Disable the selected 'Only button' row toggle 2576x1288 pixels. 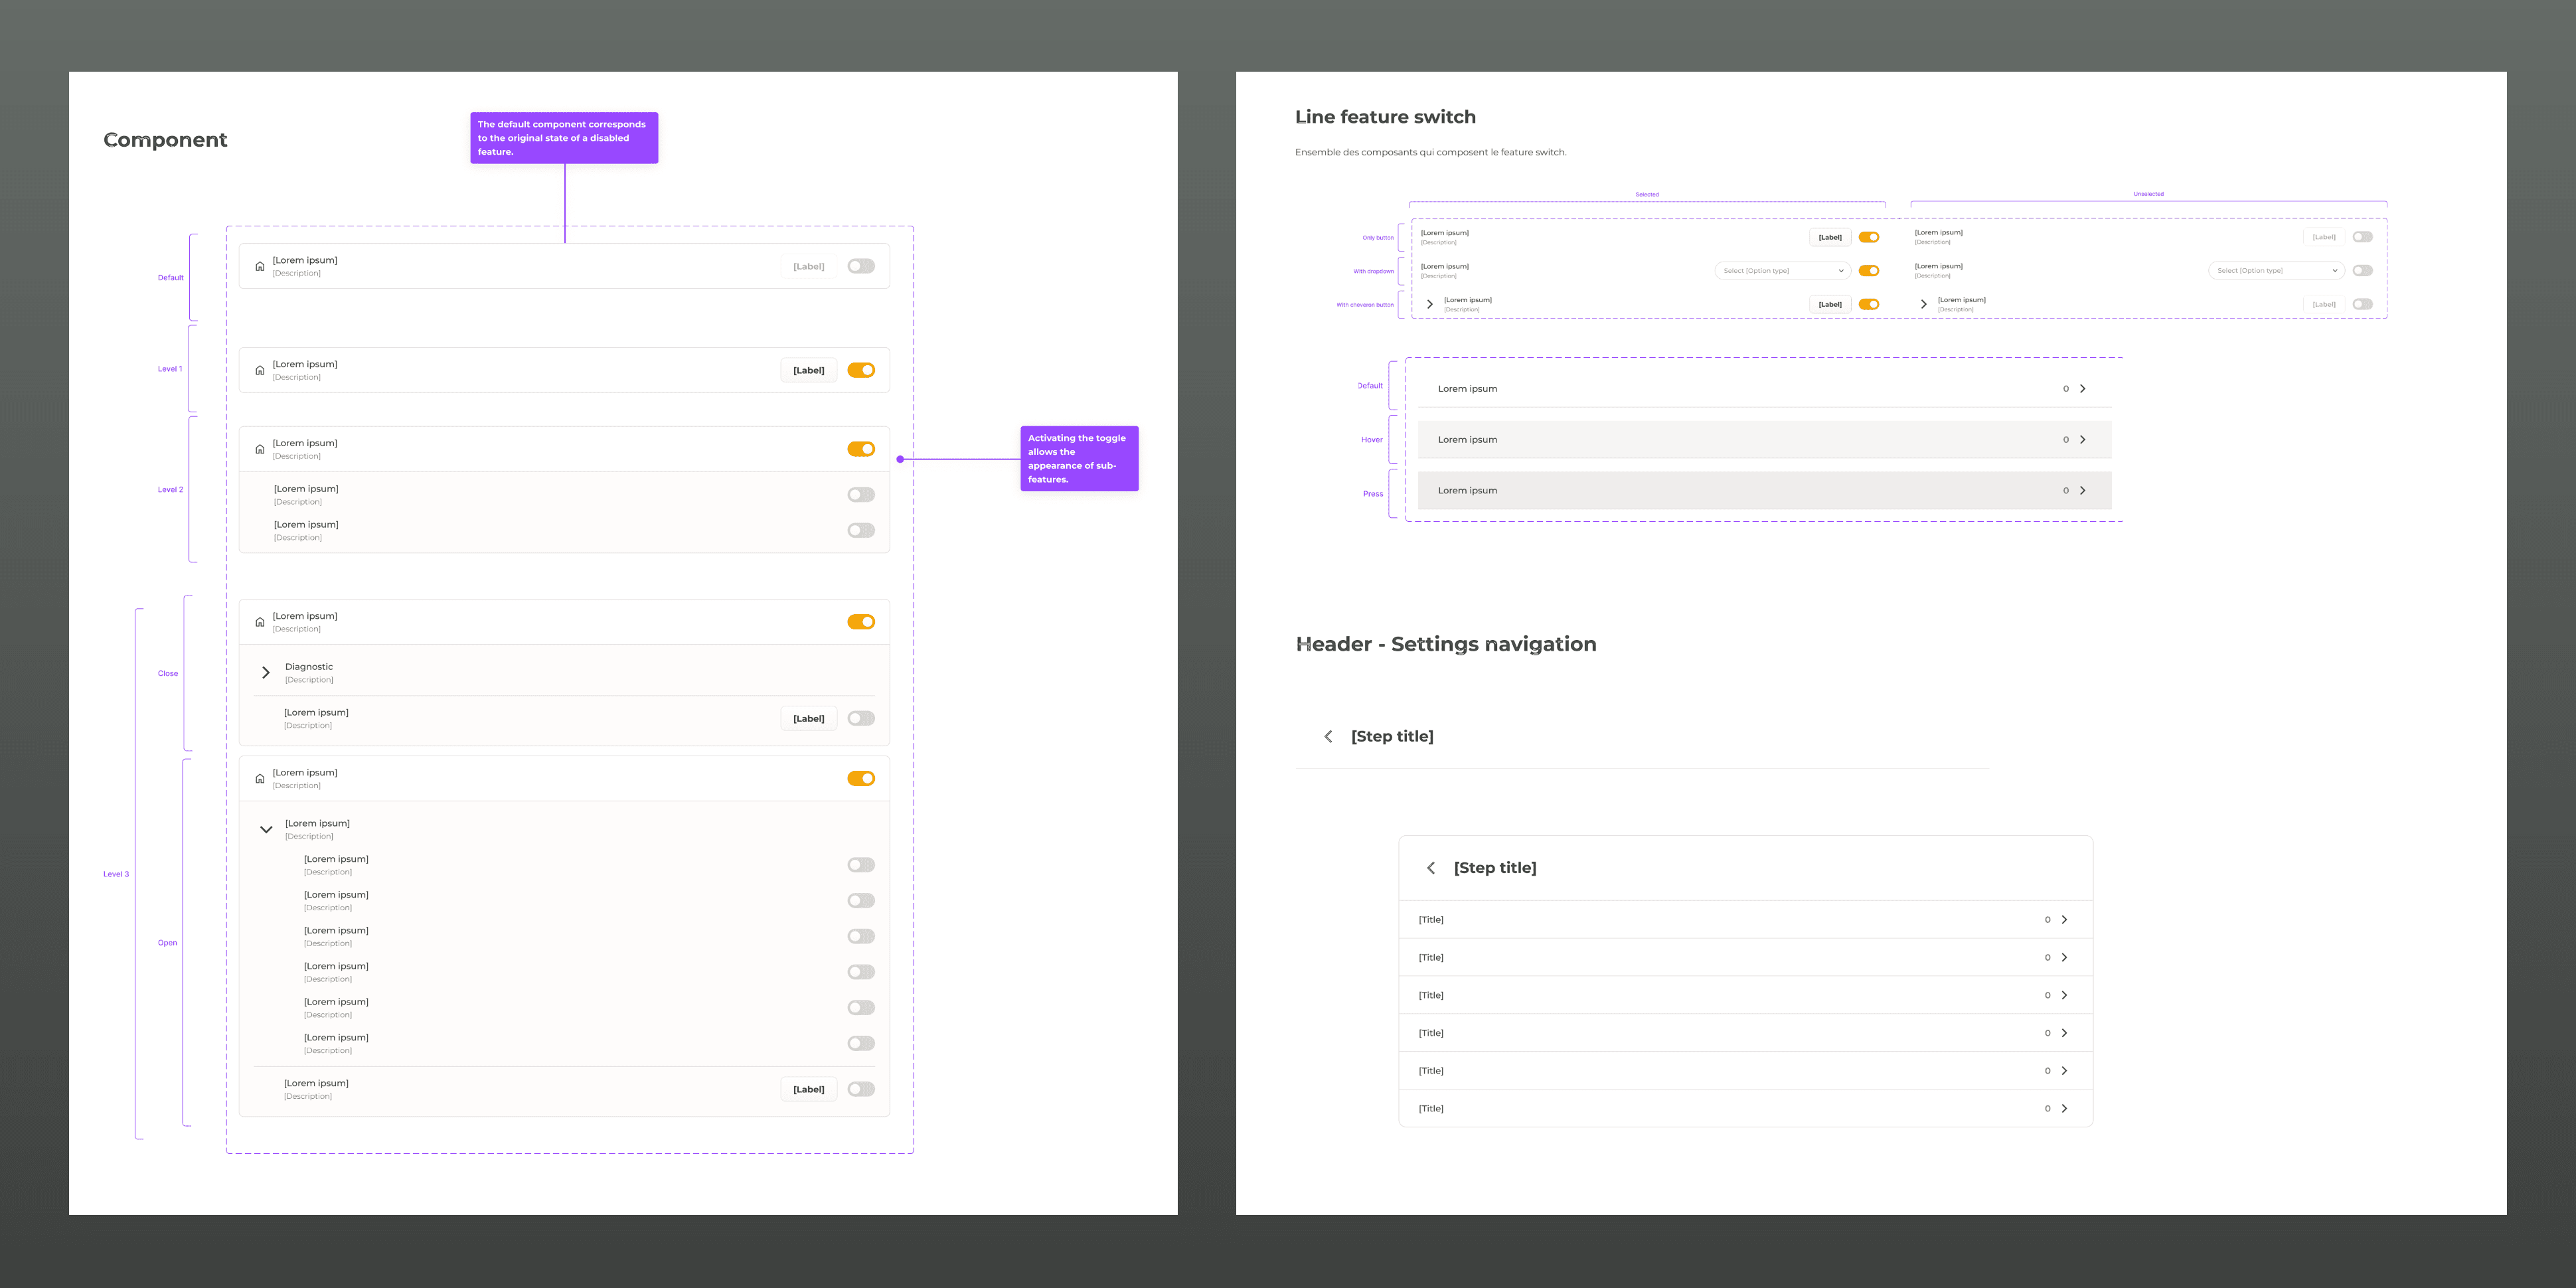(1868, 237)
